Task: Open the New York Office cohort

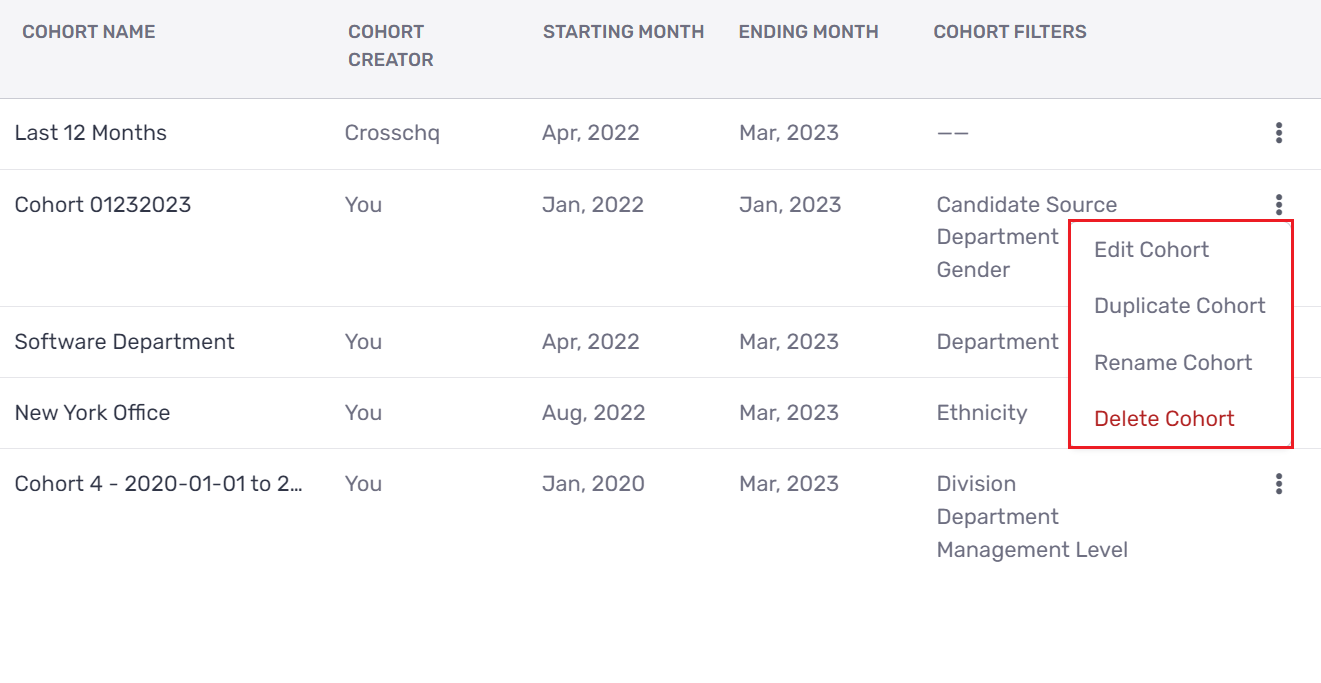Action: pos(92,413)
